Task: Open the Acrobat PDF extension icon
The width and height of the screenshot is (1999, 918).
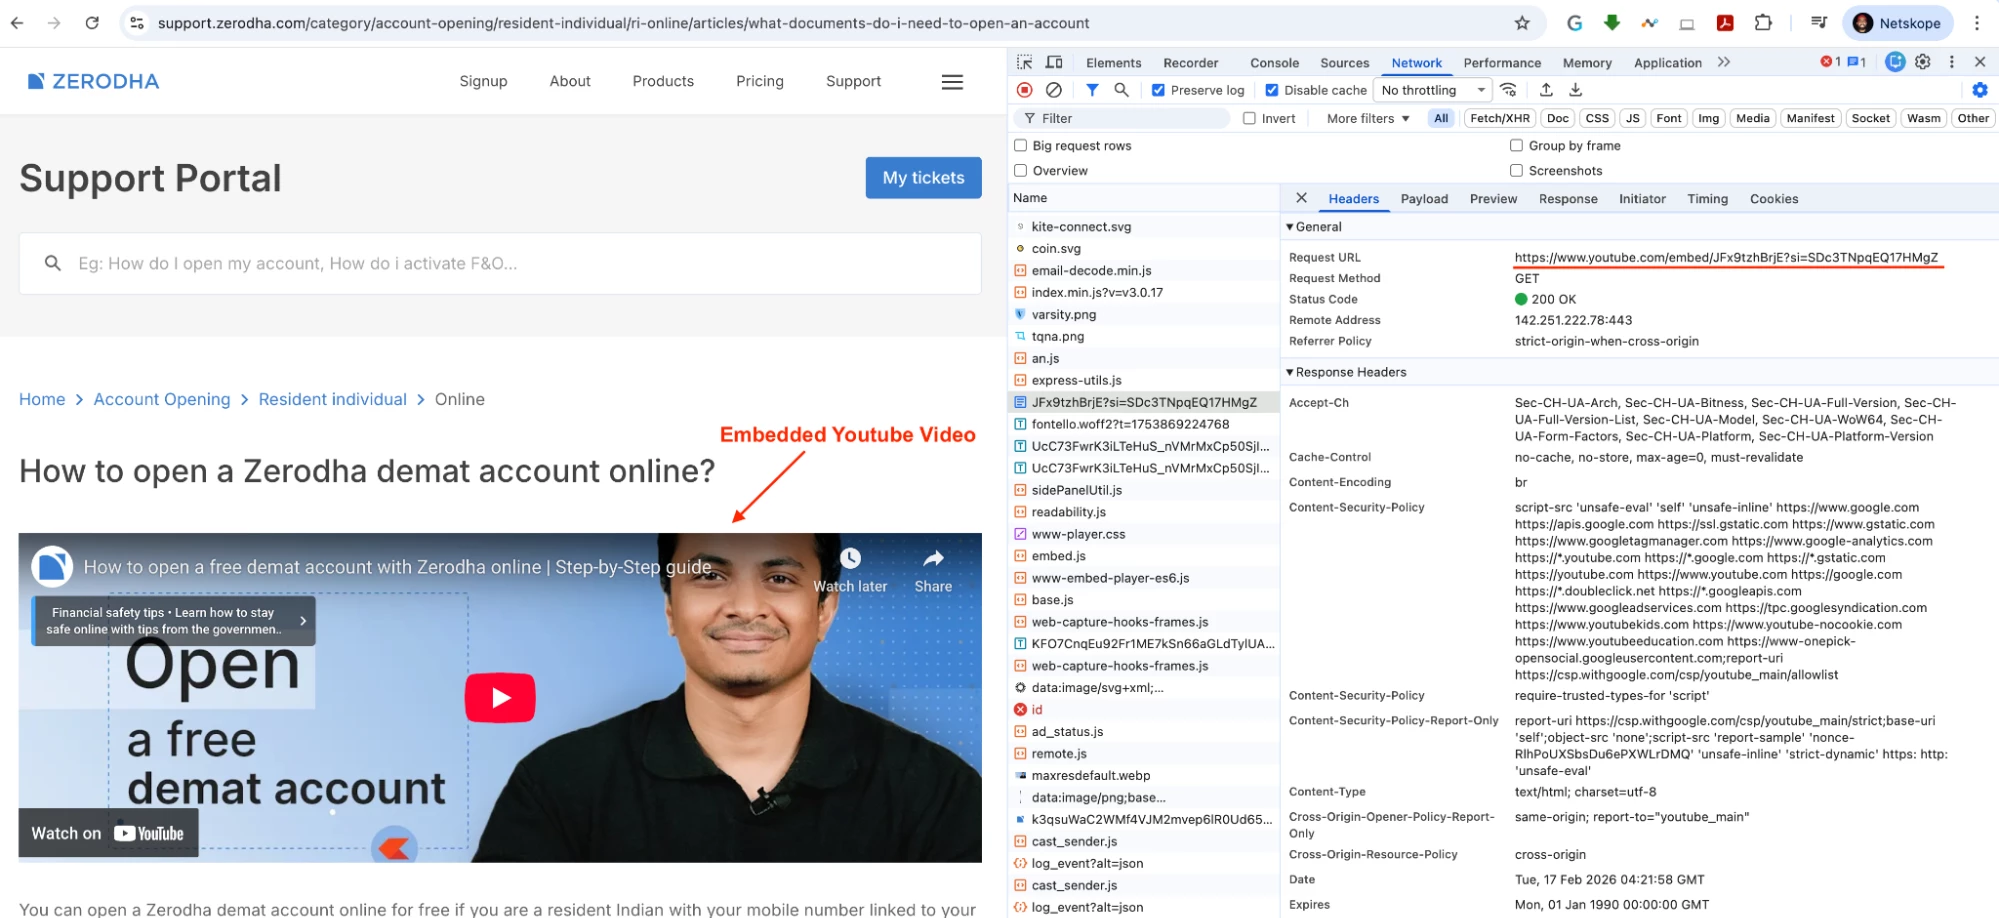Action: pos(1725,23)
